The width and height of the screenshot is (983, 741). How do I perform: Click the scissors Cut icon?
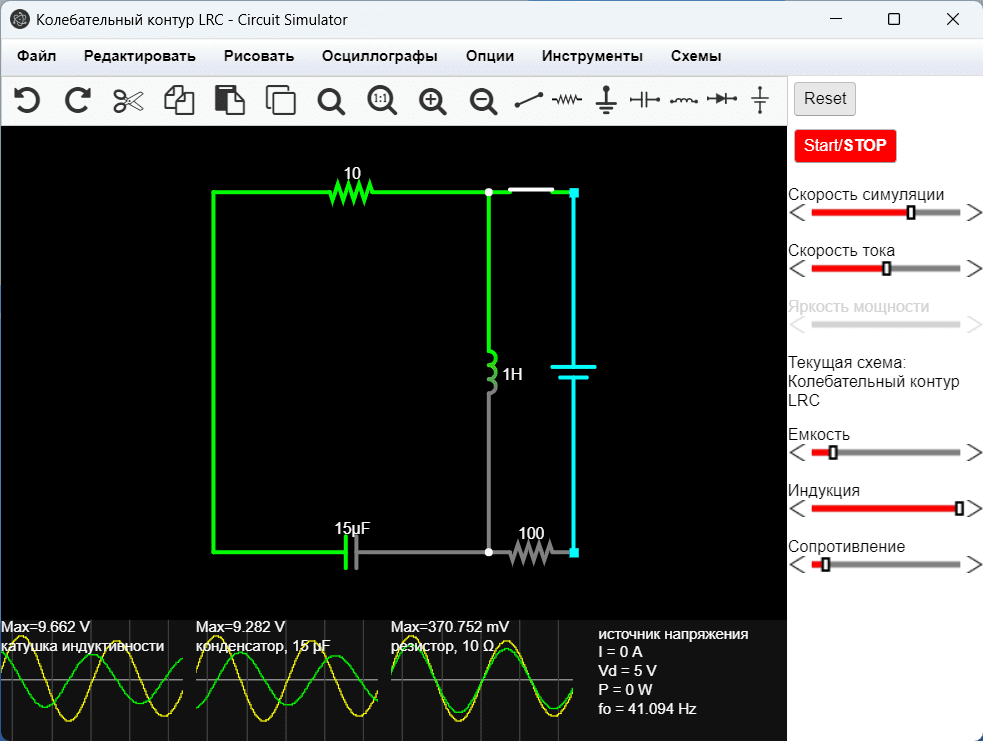coord(129,100)
